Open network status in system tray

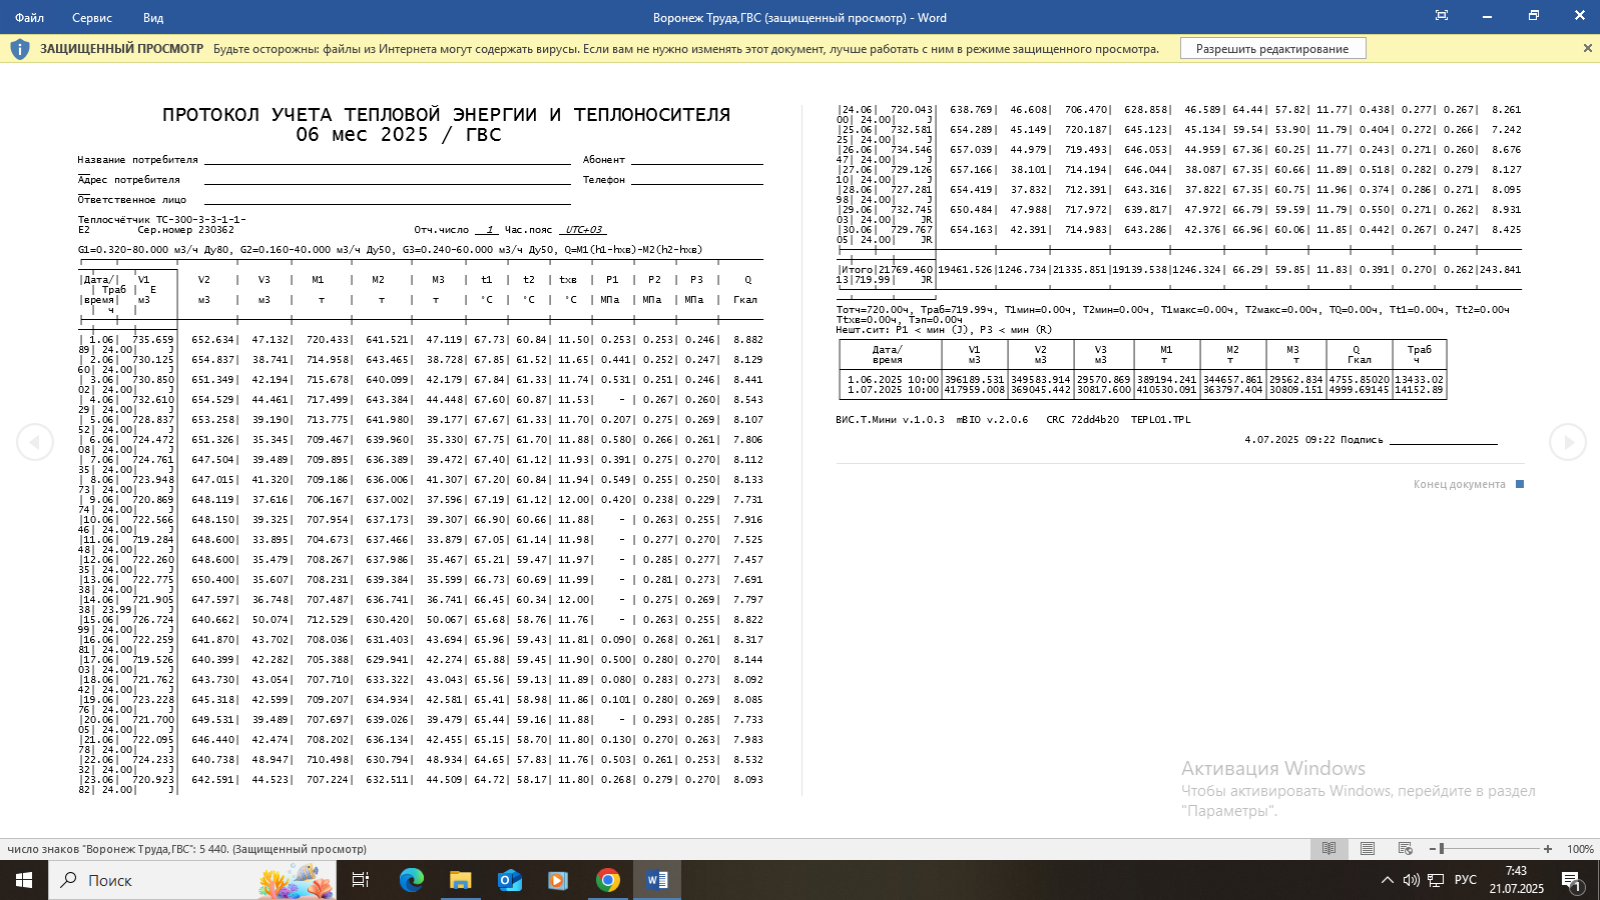click(1435, 880)
